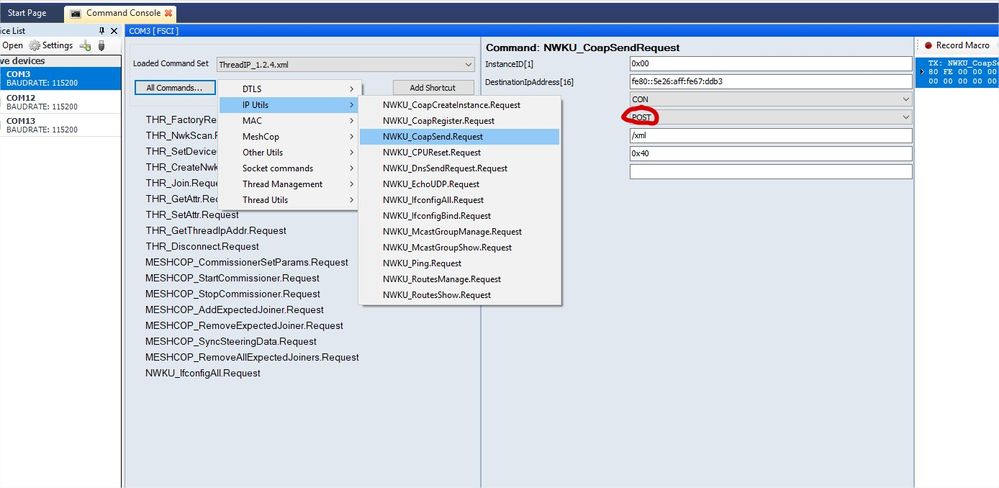Select MESHCOP_SyncSteeringData.Request shortcut
Viewport: 999px width, 488px height.
[x=231, y=341]
